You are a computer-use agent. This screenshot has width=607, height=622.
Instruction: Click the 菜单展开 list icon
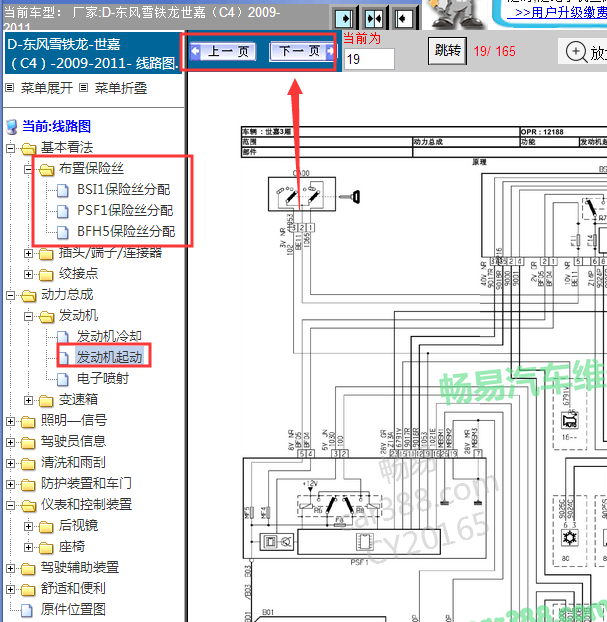(10, 88)
